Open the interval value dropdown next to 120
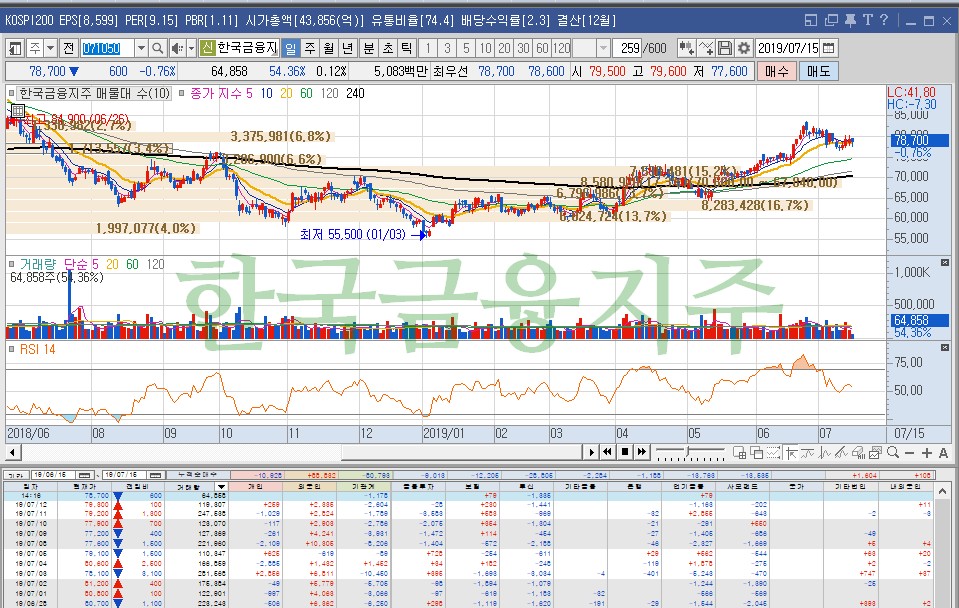959x608 pixels. [604, 48]
